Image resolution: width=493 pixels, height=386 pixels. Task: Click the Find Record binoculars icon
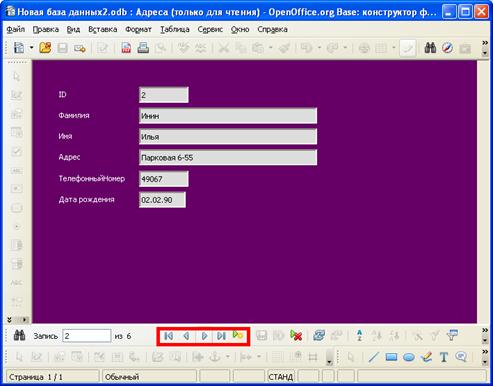point(19,335)
